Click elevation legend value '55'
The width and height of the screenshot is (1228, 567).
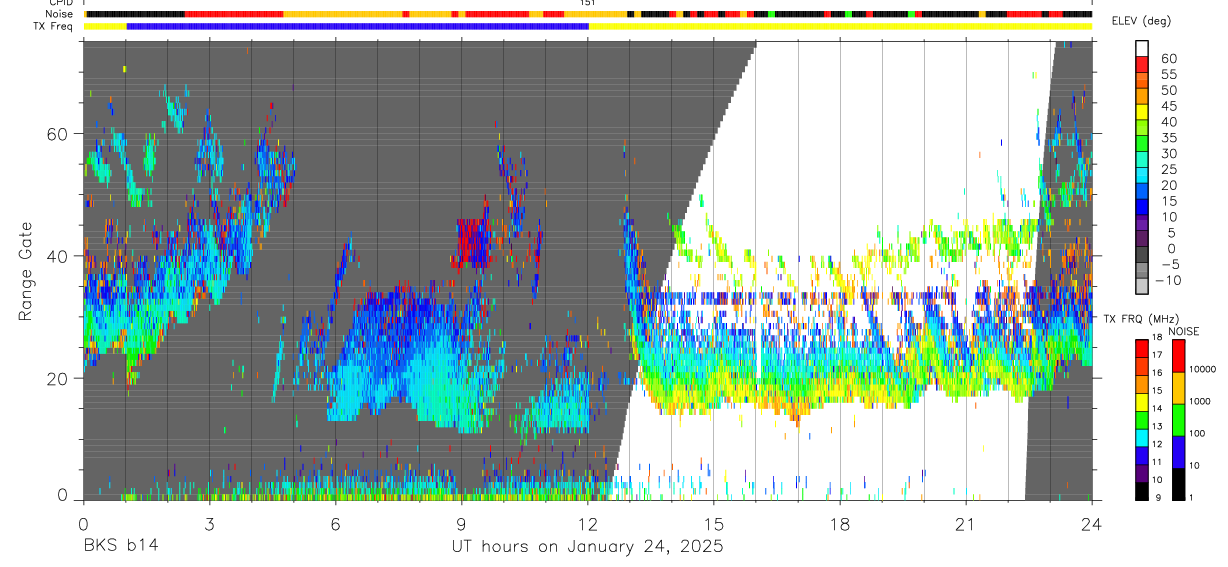pos(1168,74)
